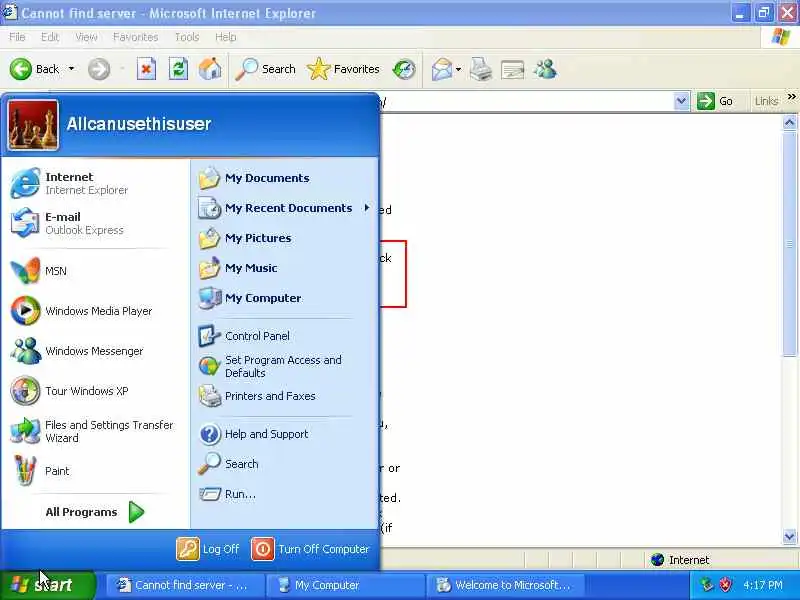Click scrollbar up arrow in browser
The height and width of the screenshot is (600, 800).
tap(789, 122)
